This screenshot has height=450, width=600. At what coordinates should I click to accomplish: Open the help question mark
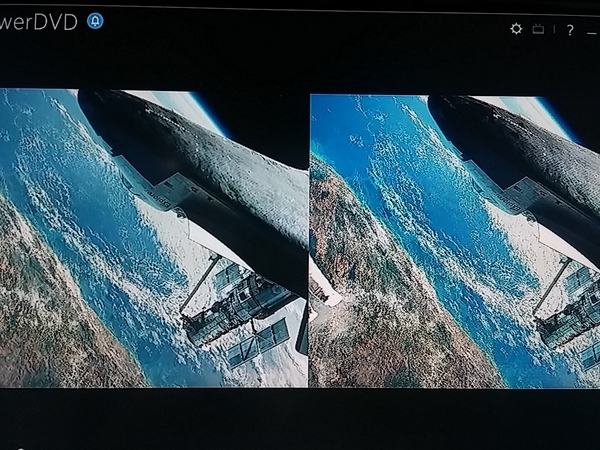coord(570,30)
